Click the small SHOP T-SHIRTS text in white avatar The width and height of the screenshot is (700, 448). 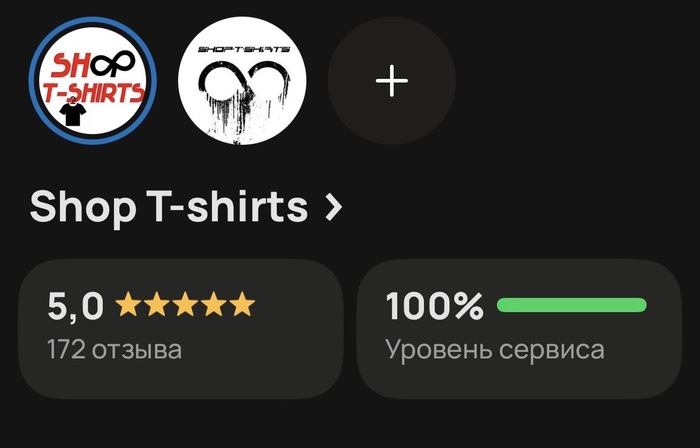coord(244,50)
